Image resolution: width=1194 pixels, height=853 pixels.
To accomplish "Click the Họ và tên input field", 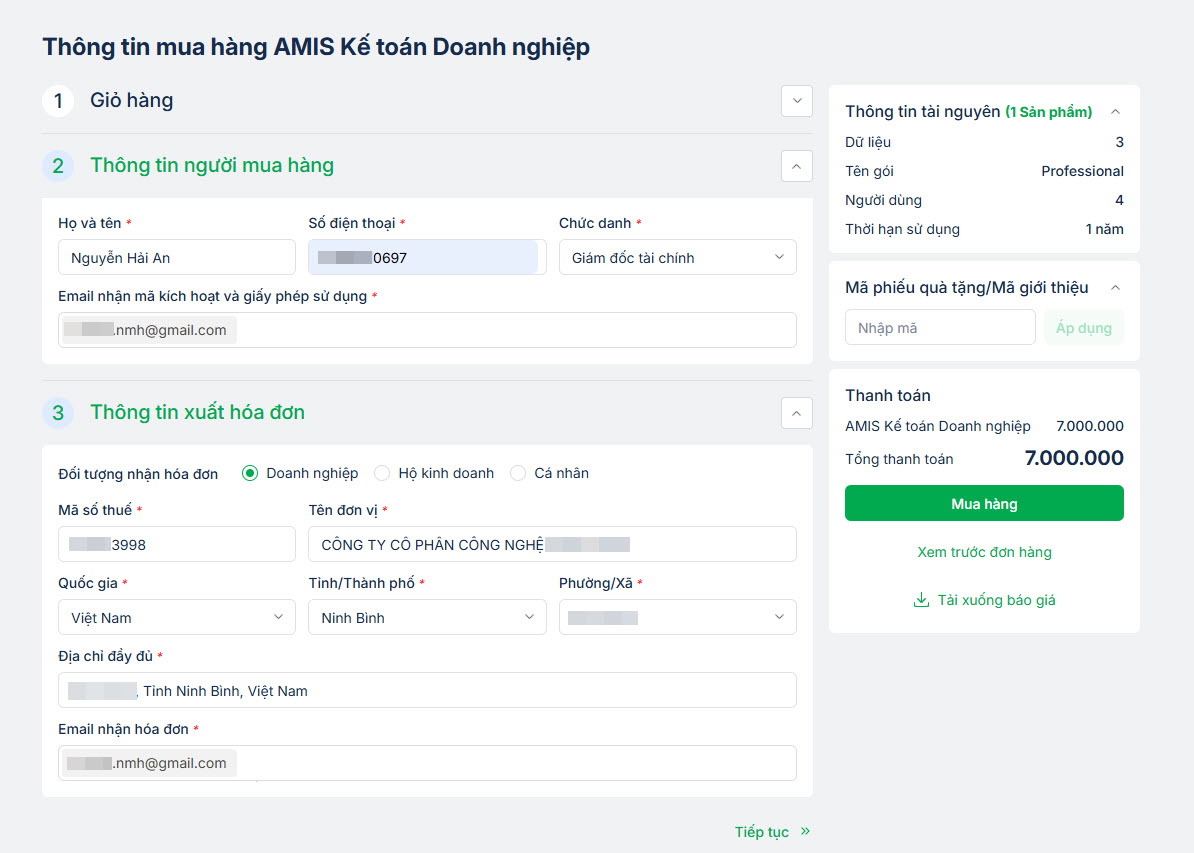I will (177, 258).
